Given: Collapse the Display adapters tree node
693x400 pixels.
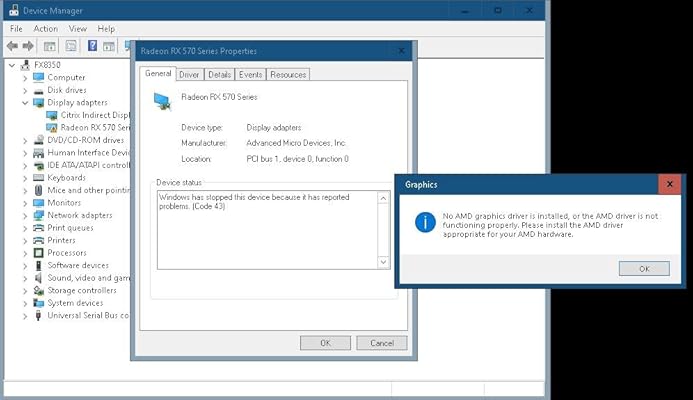Looking at the screenshot, I should pyautogui.click(x=25, y=103).
